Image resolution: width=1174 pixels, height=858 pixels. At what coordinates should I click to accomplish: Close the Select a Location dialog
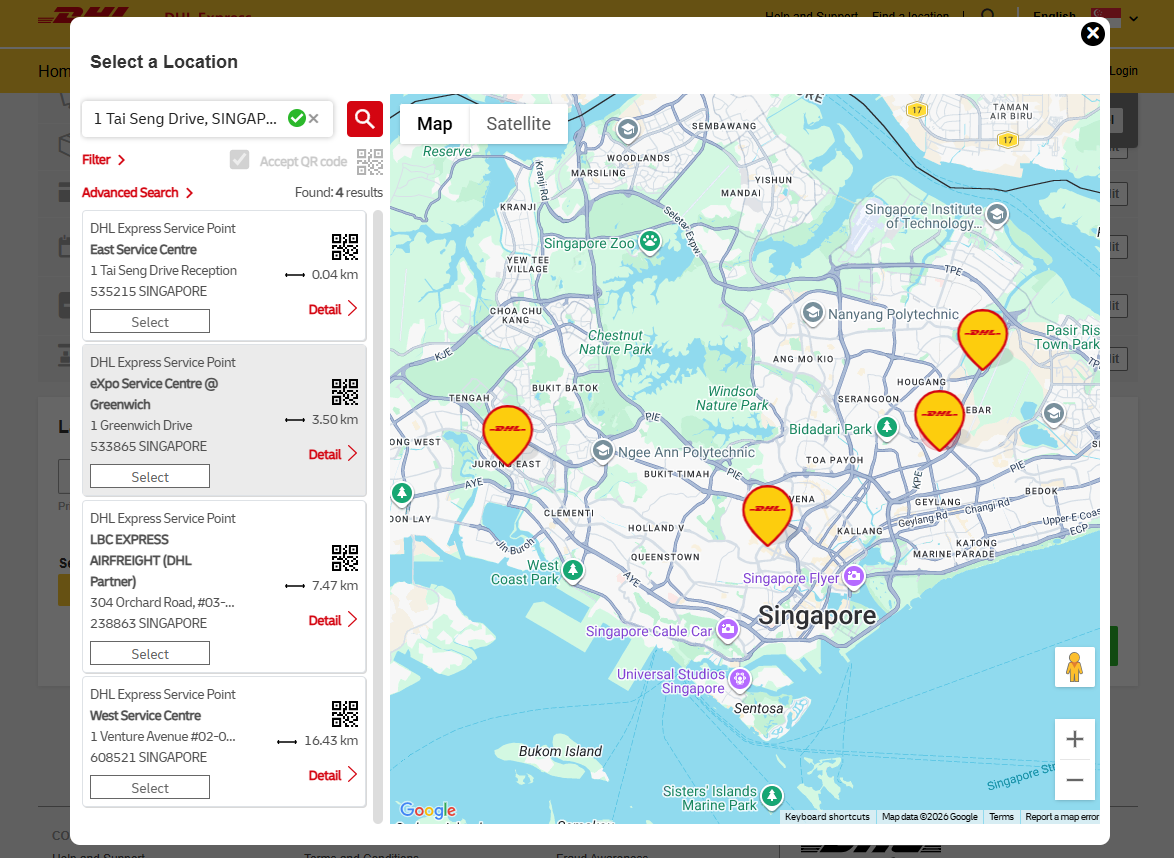(x=1092, y=34)
